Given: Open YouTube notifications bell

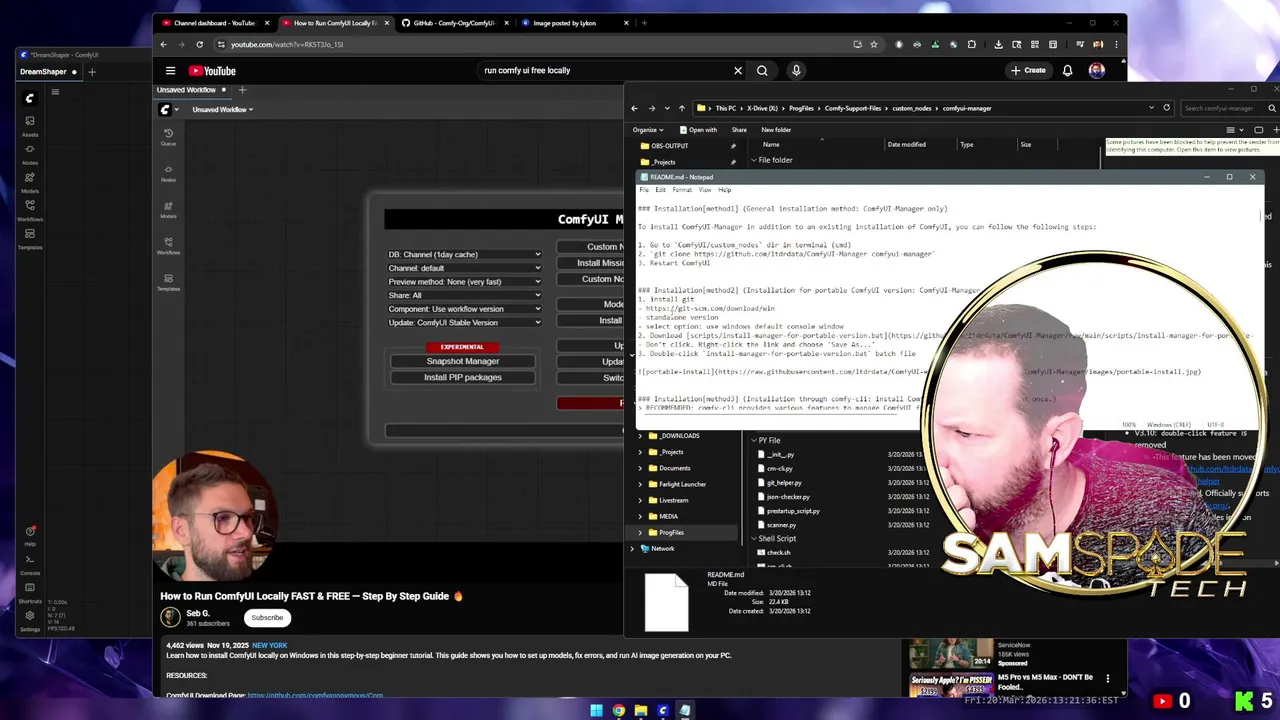Looking at the screenshot, I should (x=1067, y=71).
